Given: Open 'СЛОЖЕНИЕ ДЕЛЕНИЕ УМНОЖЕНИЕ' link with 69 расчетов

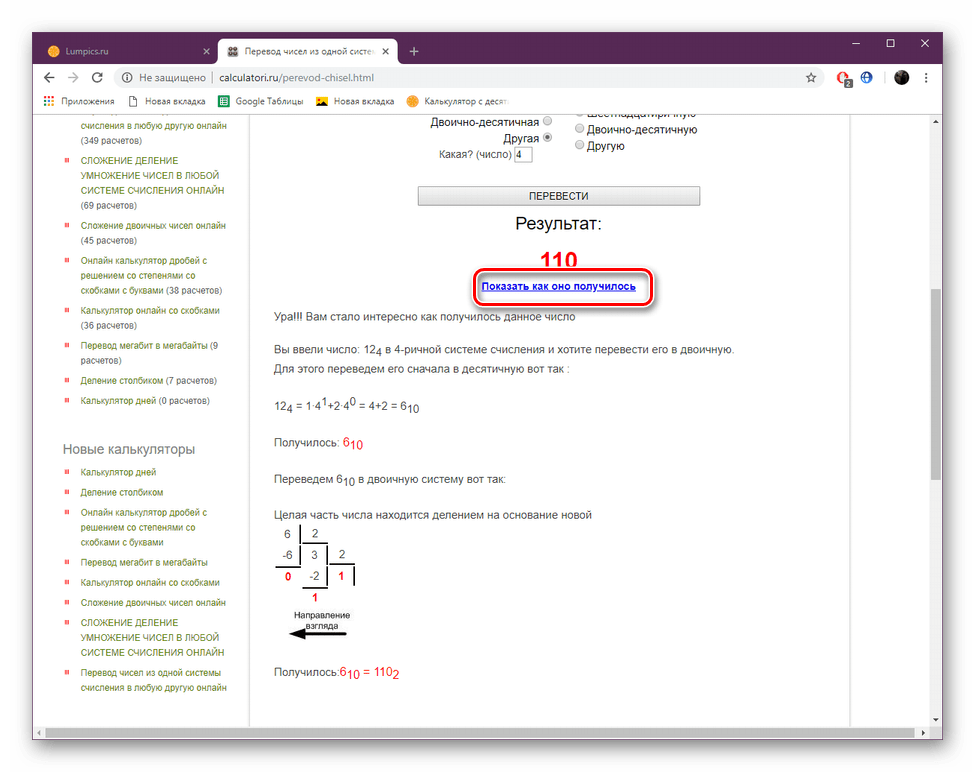Looking at the screenshot, I should [x=152, y=175].
